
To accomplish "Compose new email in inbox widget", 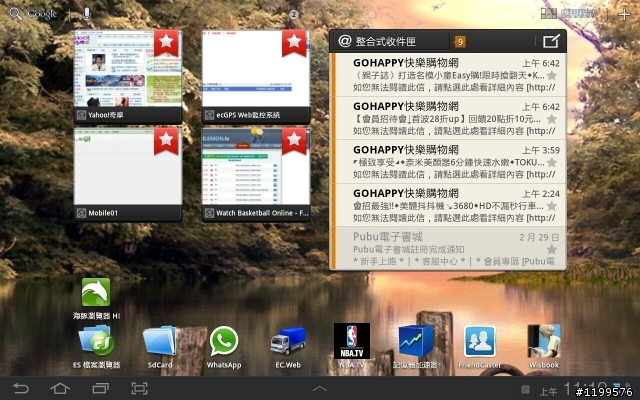I will 551,41.
